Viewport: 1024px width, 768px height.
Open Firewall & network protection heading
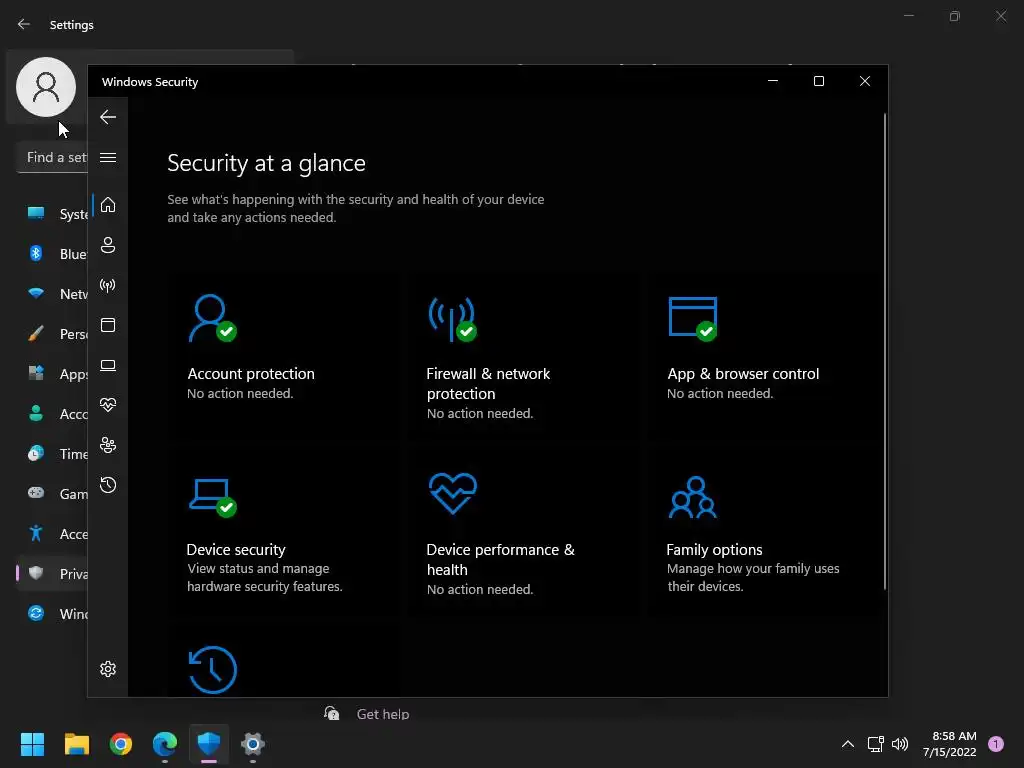pos(488,383)
